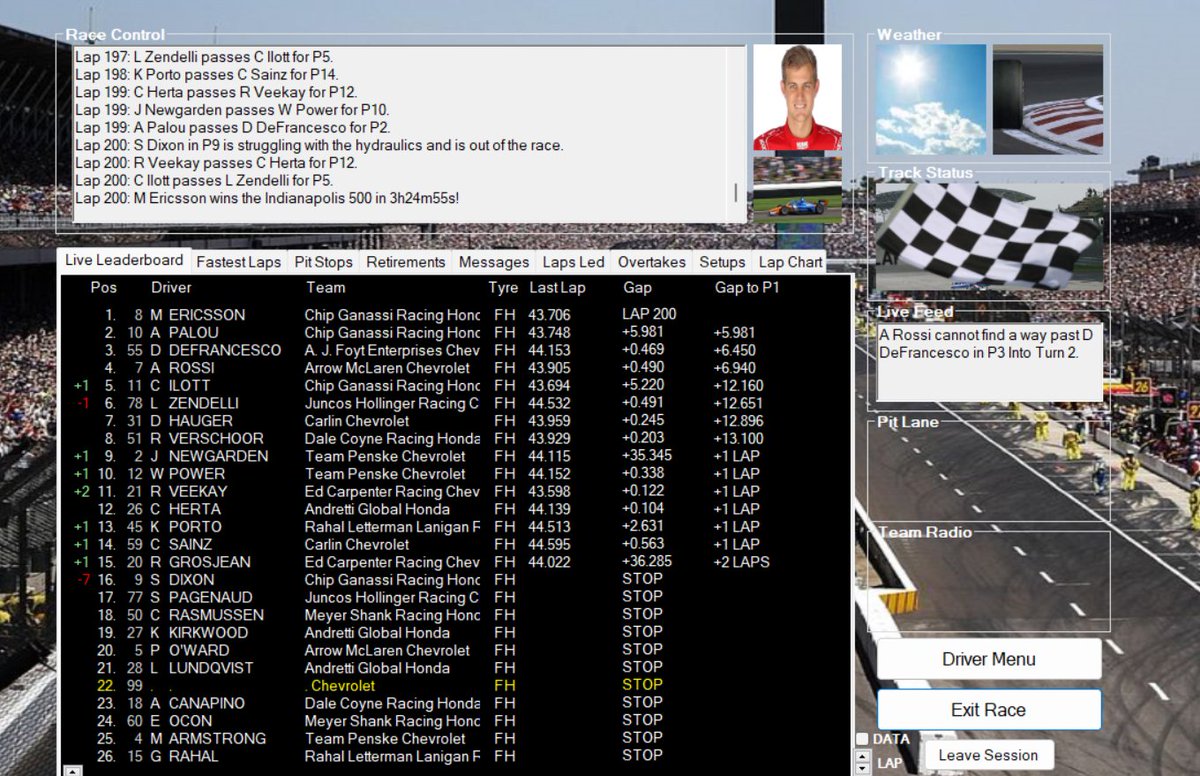
Task: Click the 'Lap 197: L Zendelli passes' message
Action: click(205, 58)
